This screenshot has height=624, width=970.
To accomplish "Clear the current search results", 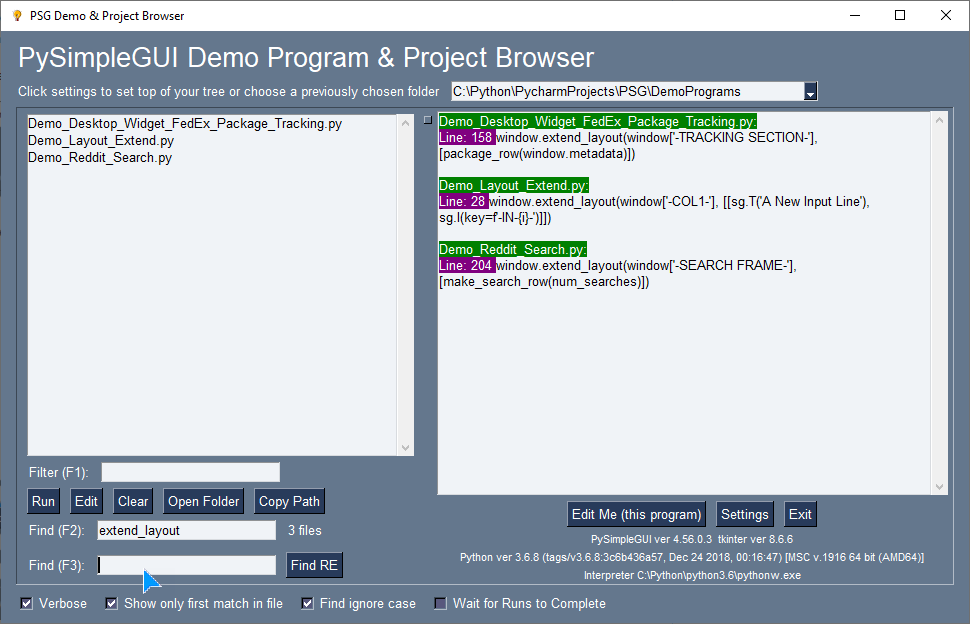I will point(132,501).
